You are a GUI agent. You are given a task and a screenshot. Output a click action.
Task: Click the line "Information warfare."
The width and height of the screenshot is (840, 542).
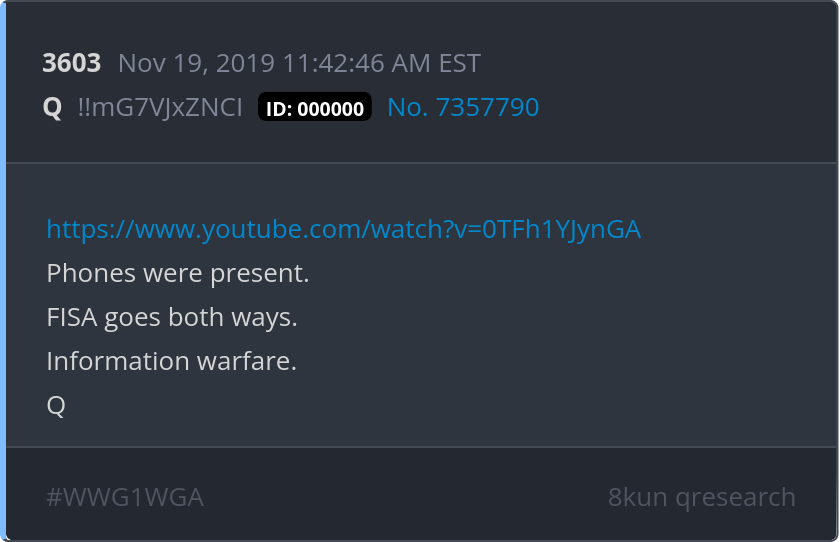pyautogui.click(x=171, y=361)
